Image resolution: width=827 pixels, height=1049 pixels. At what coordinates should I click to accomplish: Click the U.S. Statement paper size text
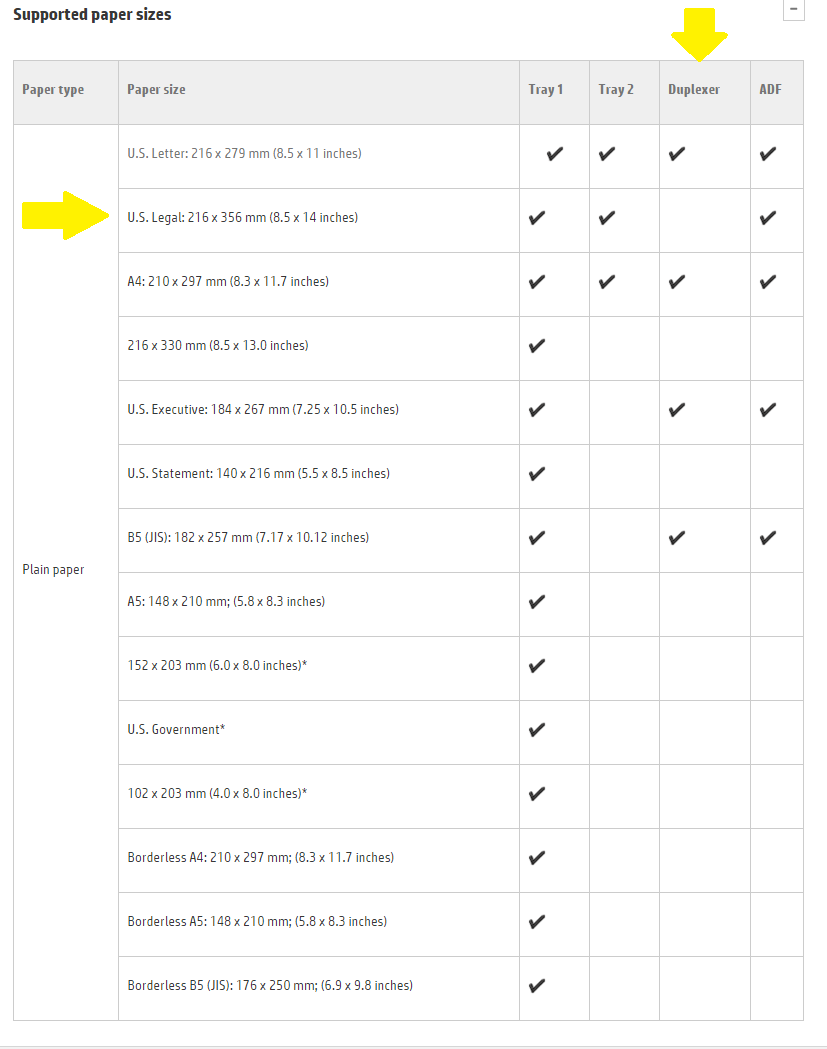pos(258,474)
